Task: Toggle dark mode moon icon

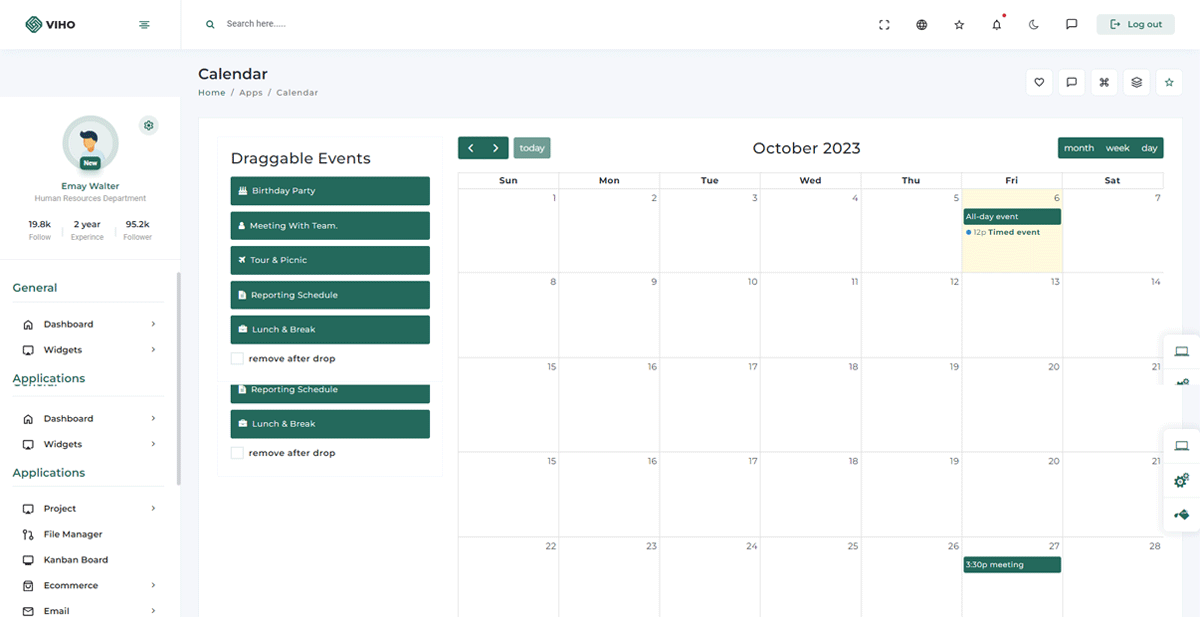Action: [x=1034, y=25]
